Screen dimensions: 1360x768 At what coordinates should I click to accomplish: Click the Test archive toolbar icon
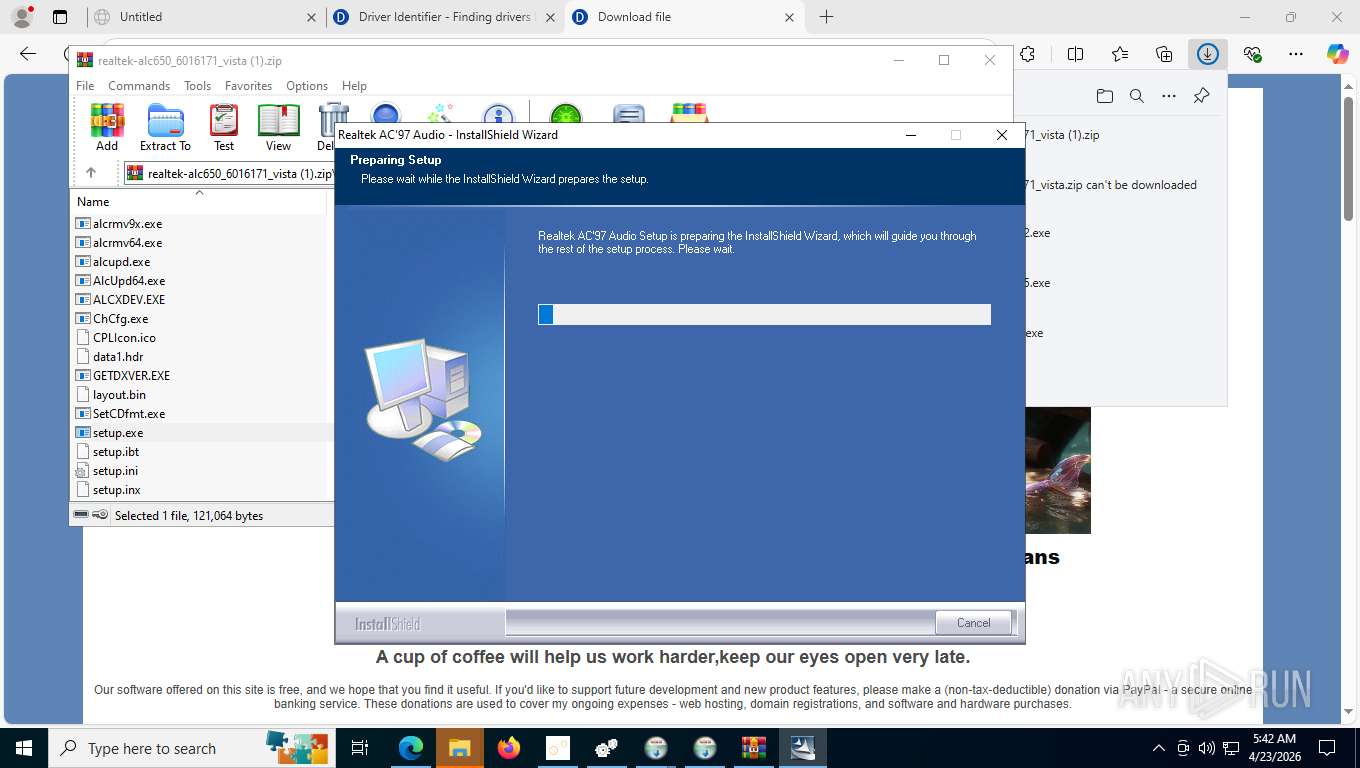click(x=224, y=127)
